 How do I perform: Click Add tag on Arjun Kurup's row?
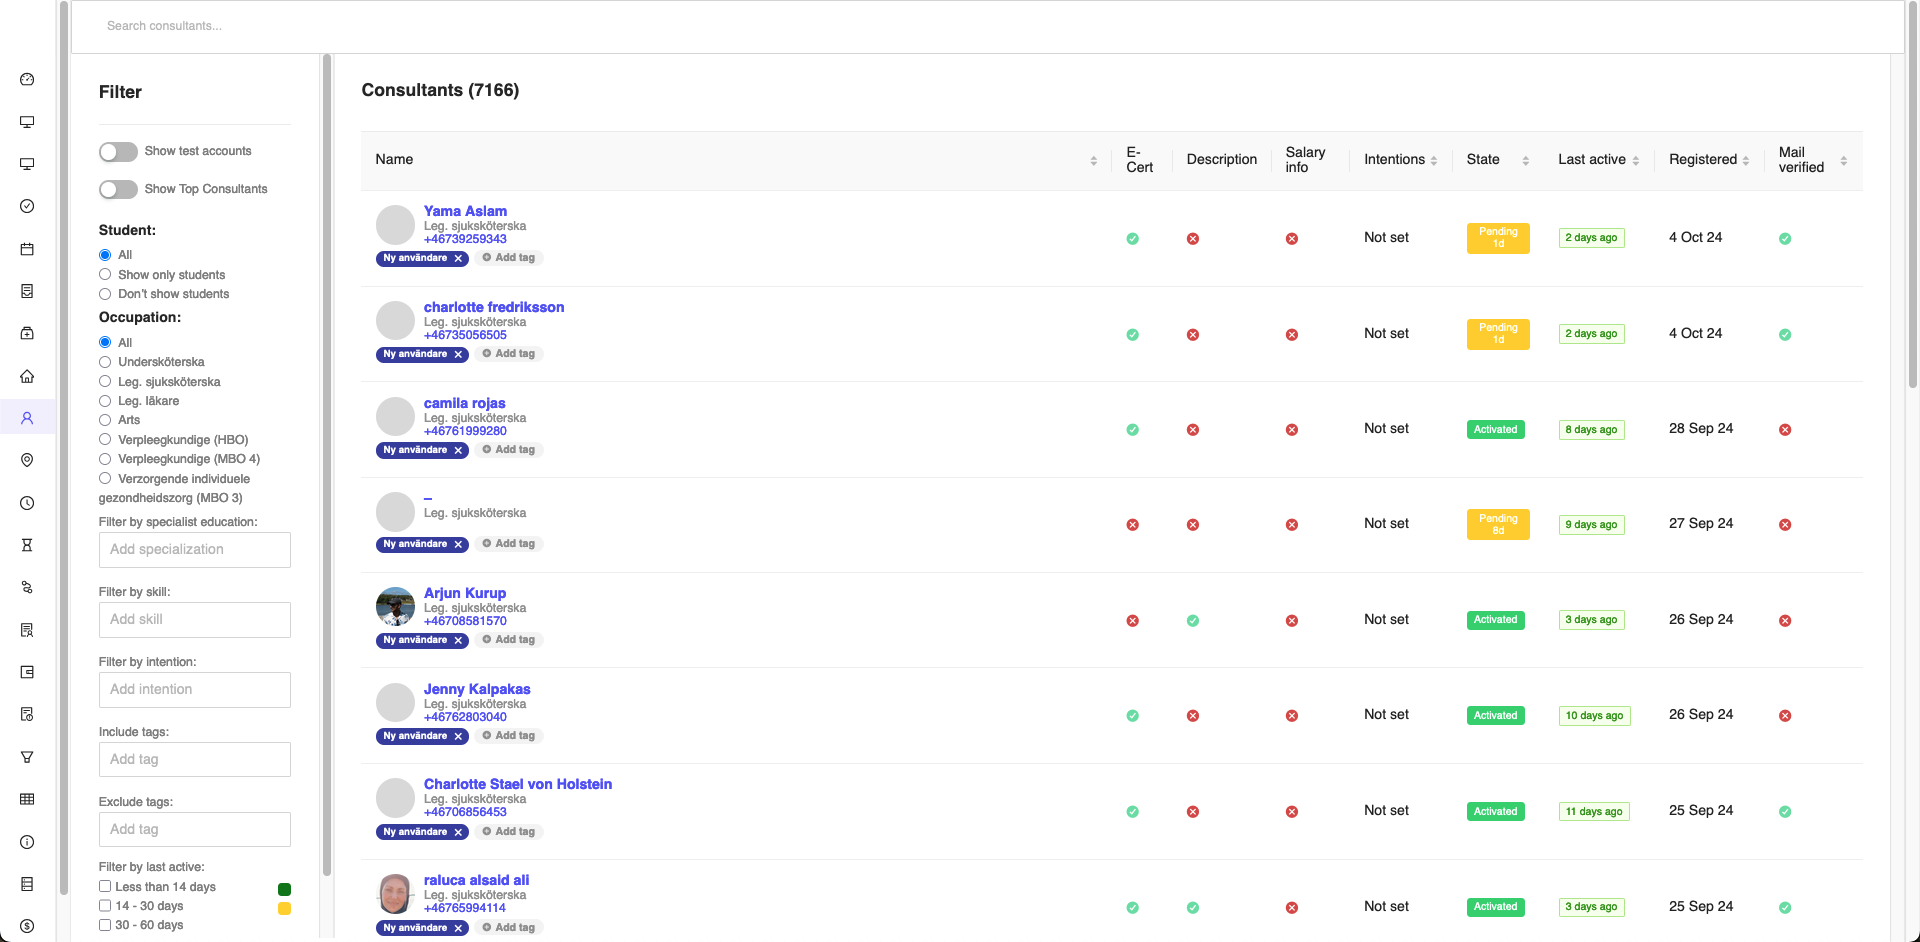pos(509,640)
